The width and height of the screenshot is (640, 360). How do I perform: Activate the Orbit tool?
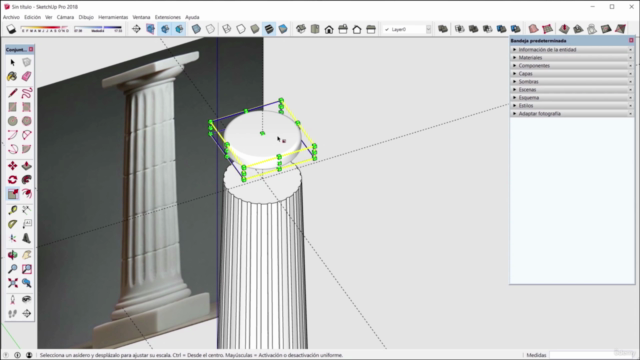[x=13, y=255]
